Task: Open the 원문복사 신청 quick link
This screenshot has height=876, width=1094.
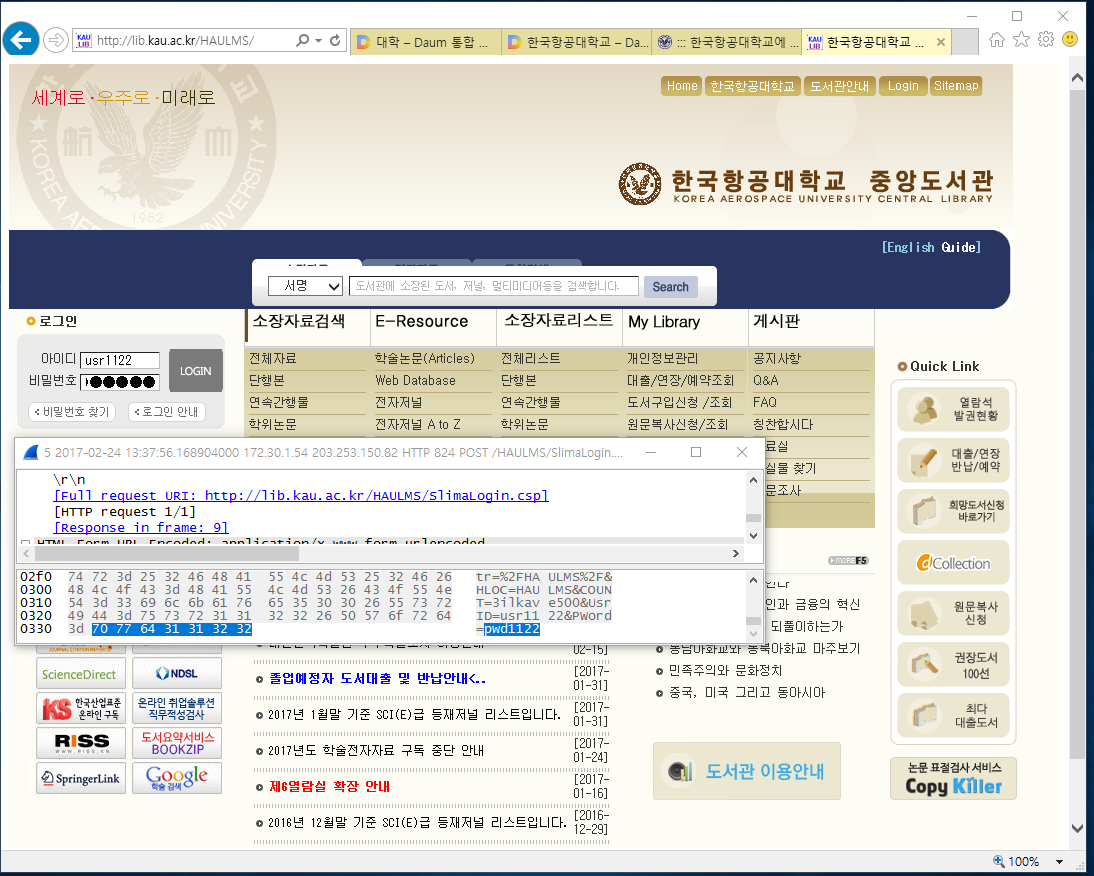Action: point(953,613)
